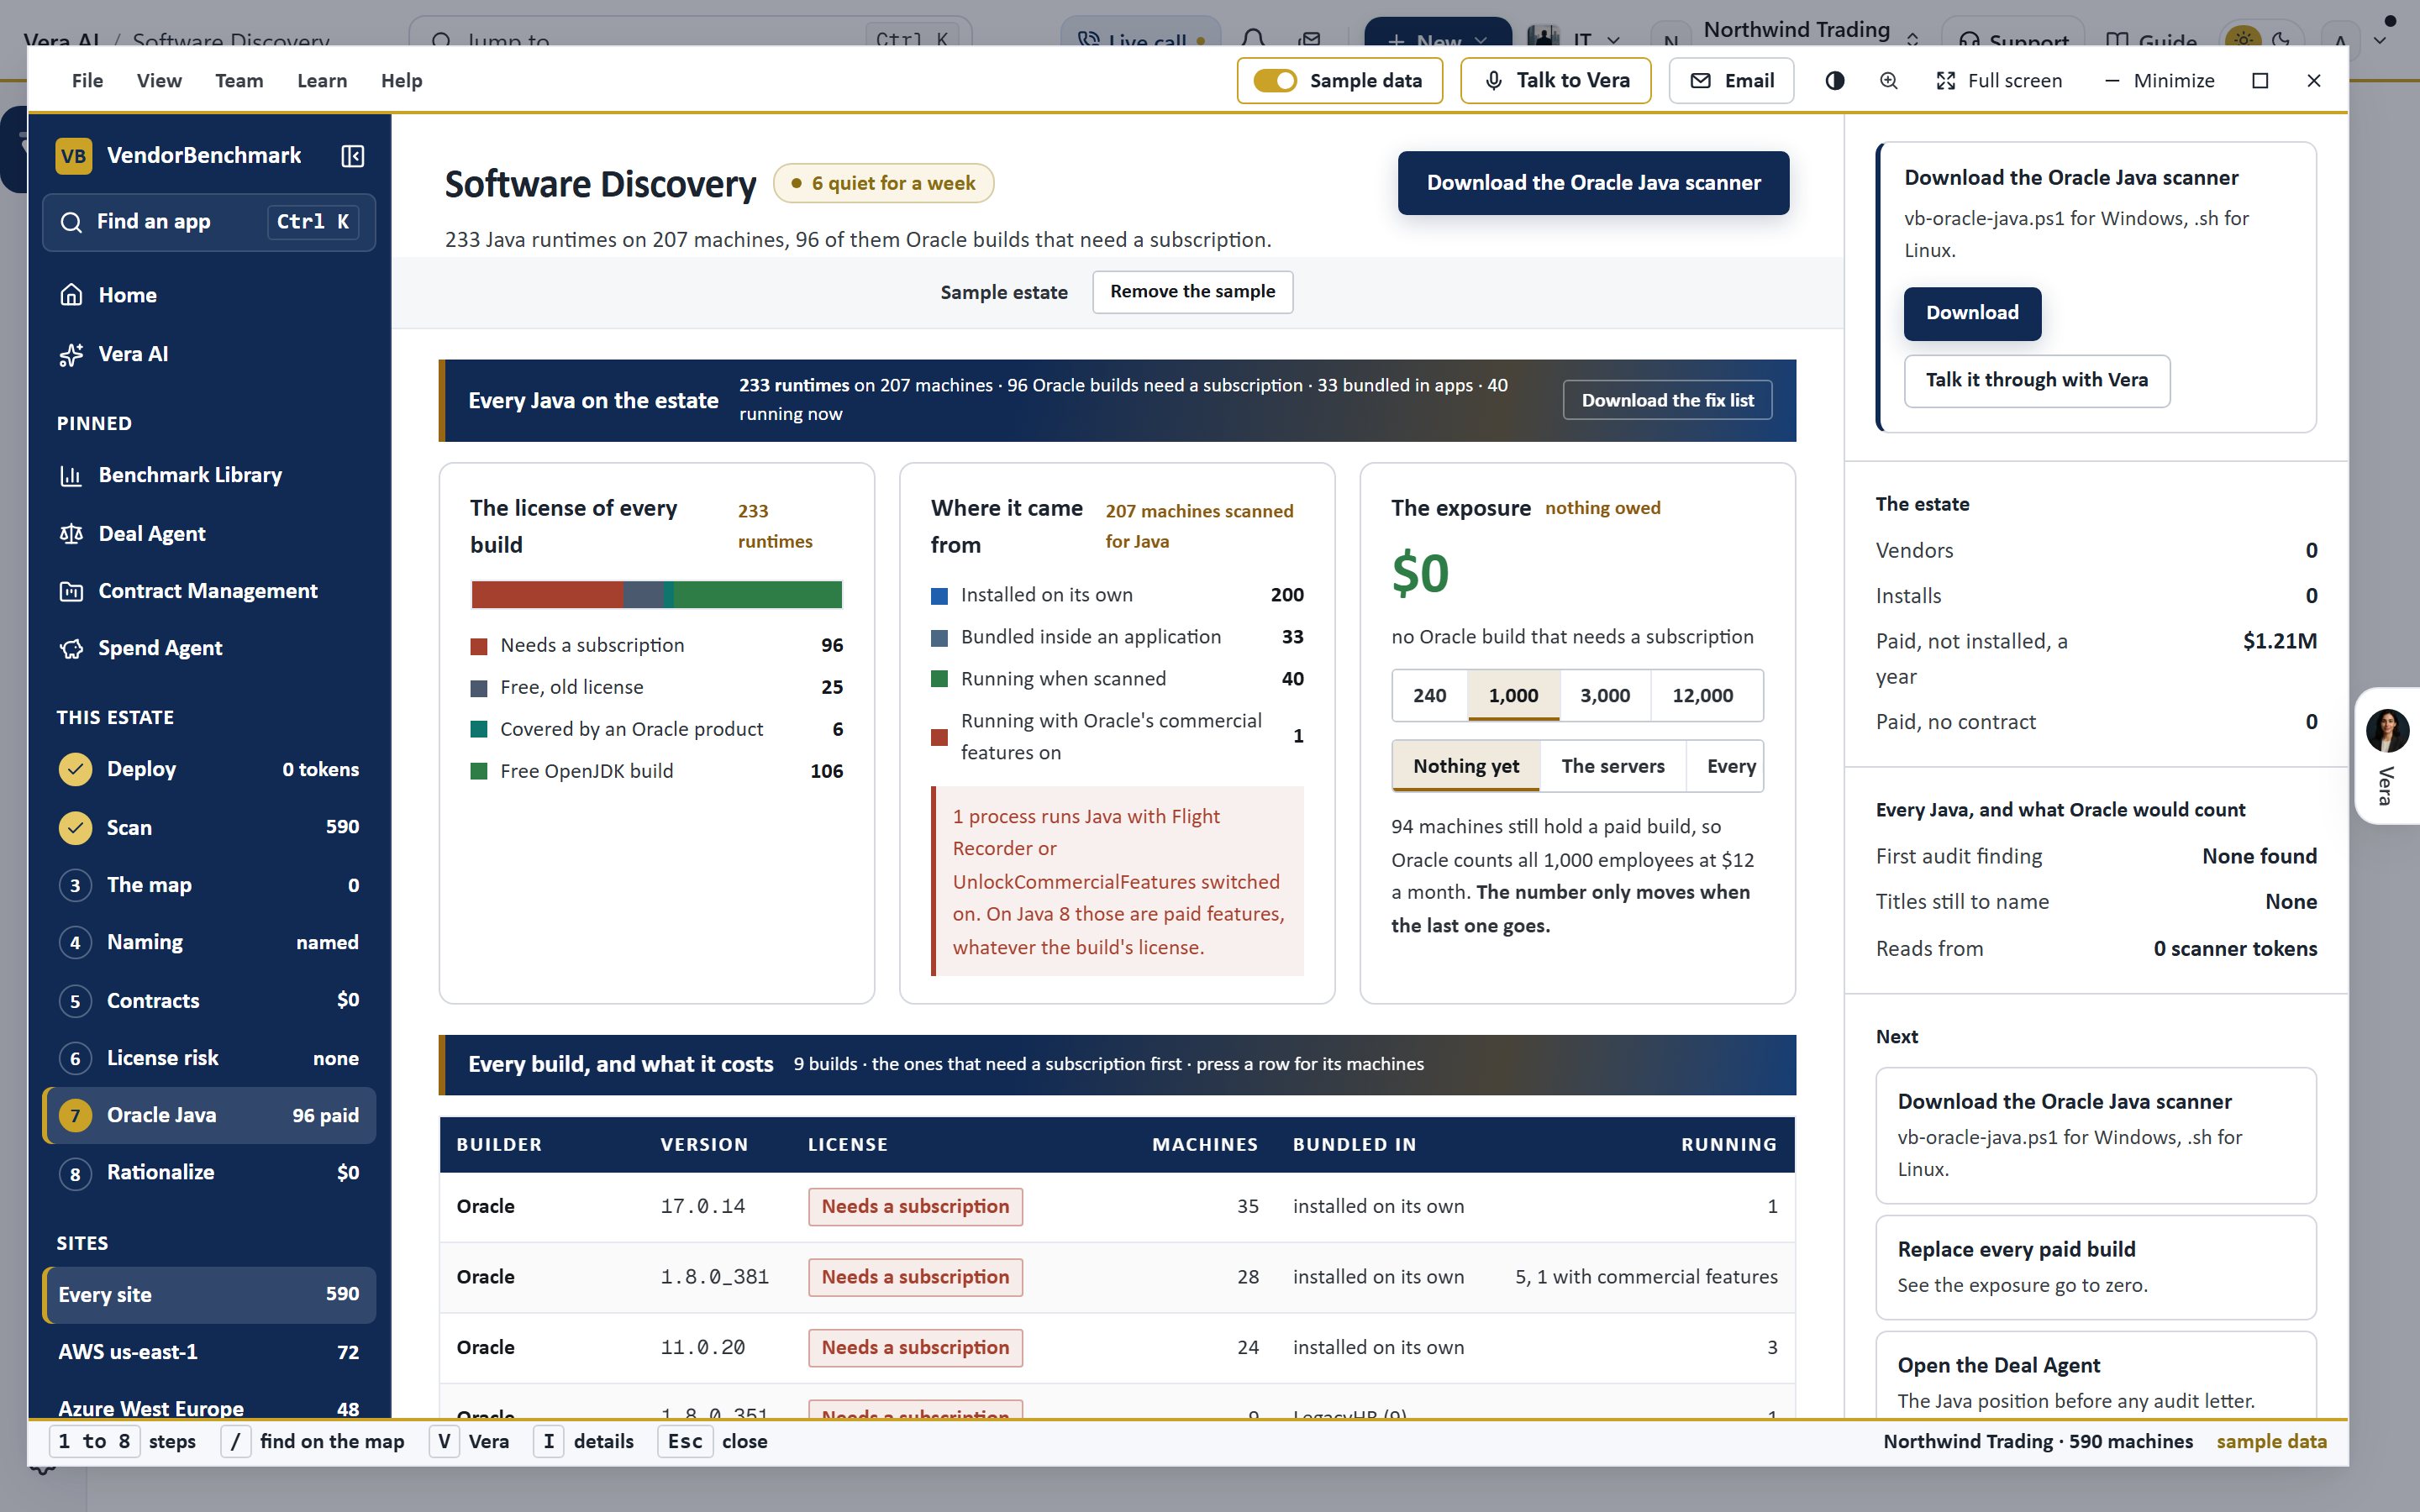Expand the chevron at far top right
The width and height of the screenshot is (2420, 1512).
[2380, 41]
